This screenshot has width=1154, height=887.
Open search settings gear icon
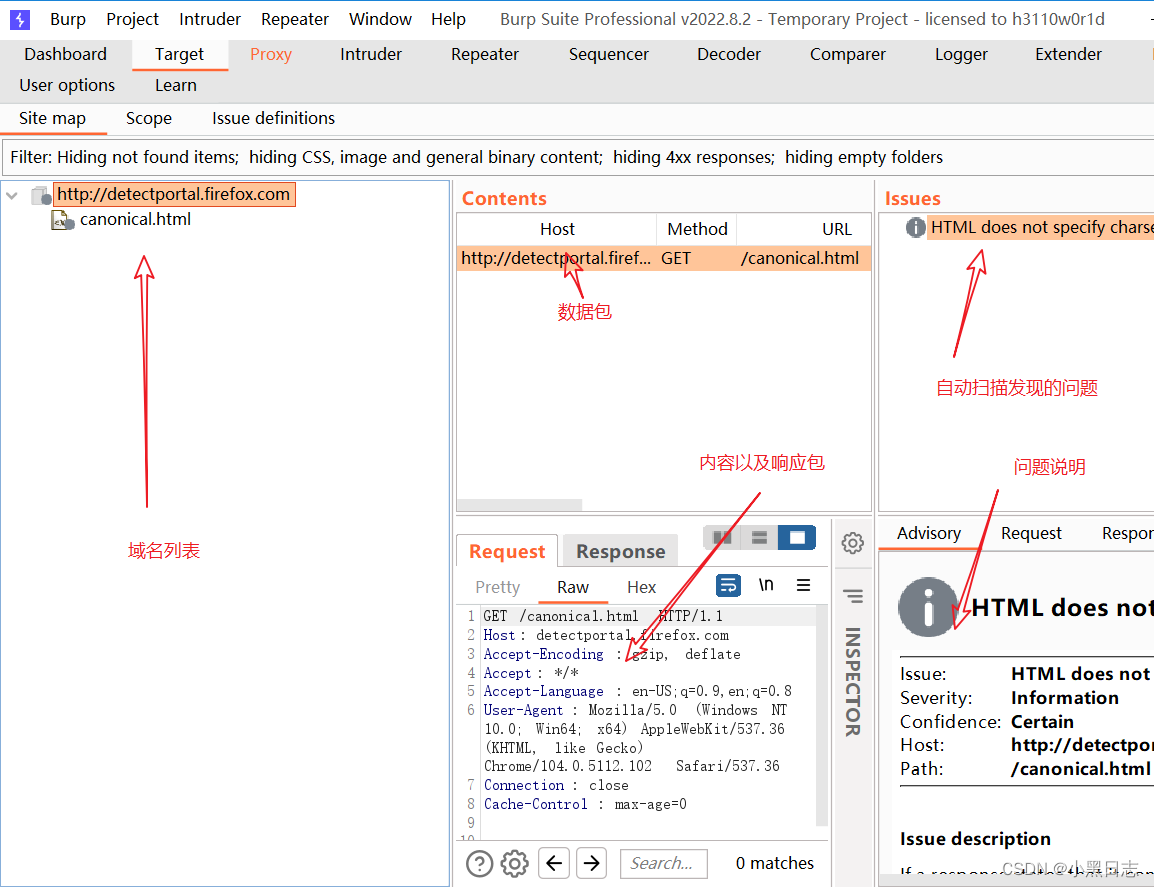(514, 863)
